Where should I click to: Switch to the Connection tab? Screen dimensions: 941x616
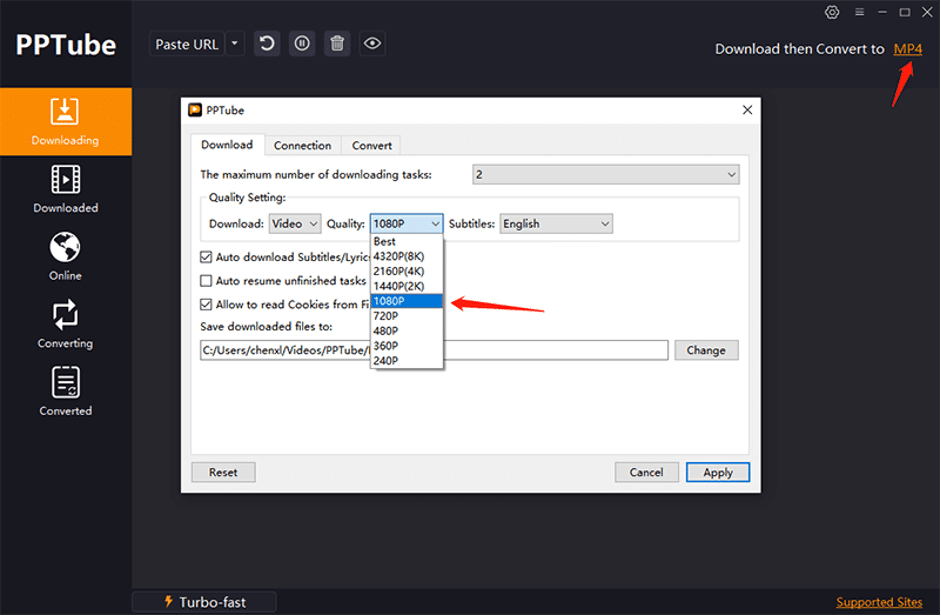pos(302,145)
